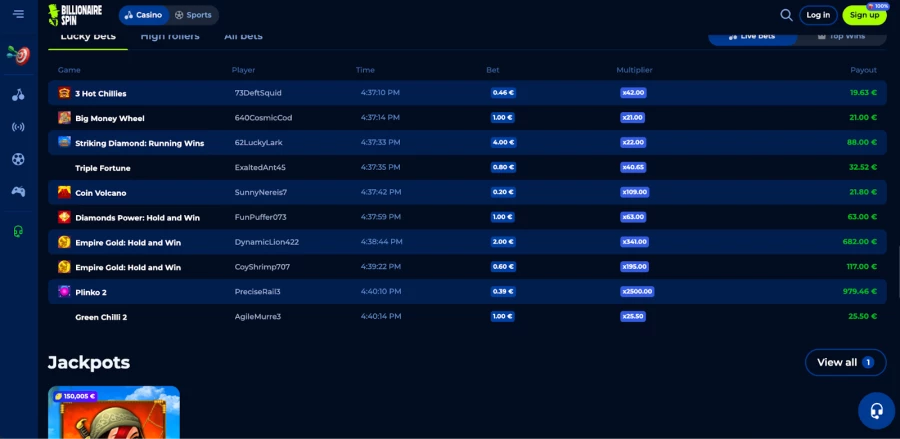Click the 979.46 € payout value
The height and width of the screenshot is (439, 900).
pos(860,292)
